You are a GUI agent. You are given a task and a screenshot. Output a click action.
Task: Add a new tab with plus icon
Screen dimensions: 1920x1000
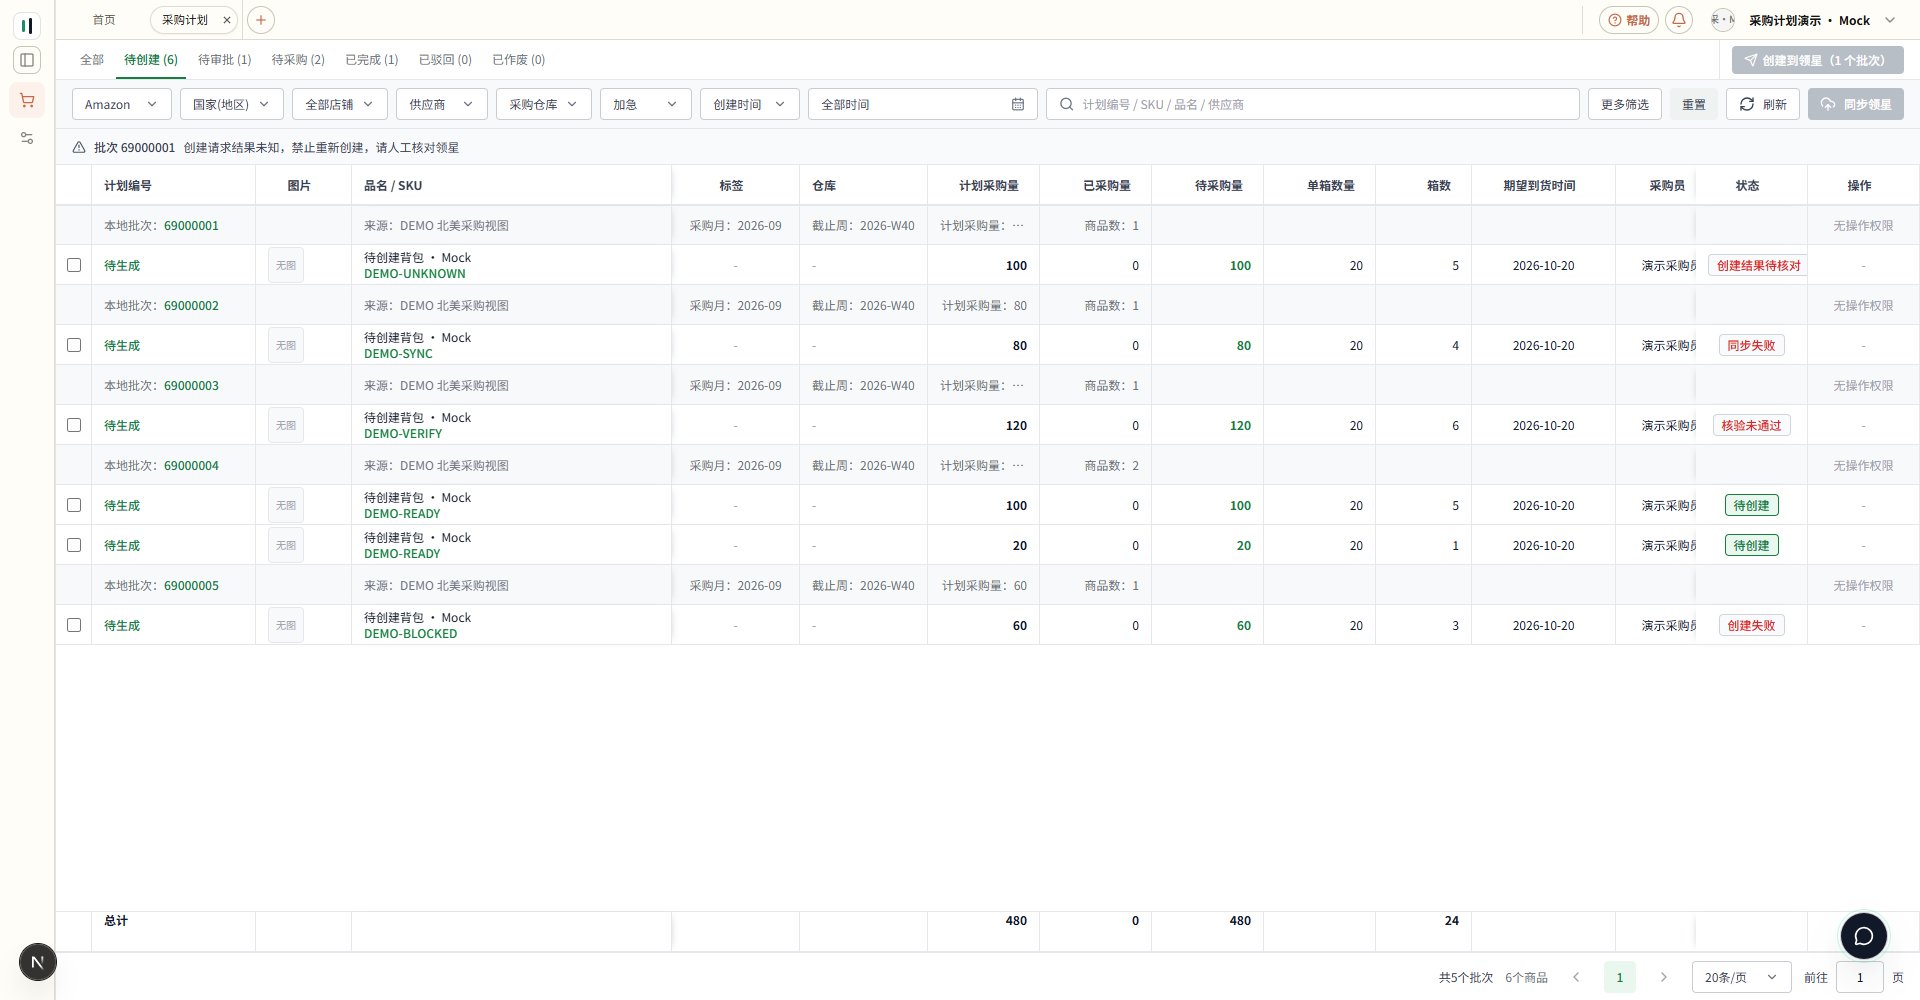click(x=260, y=20)
